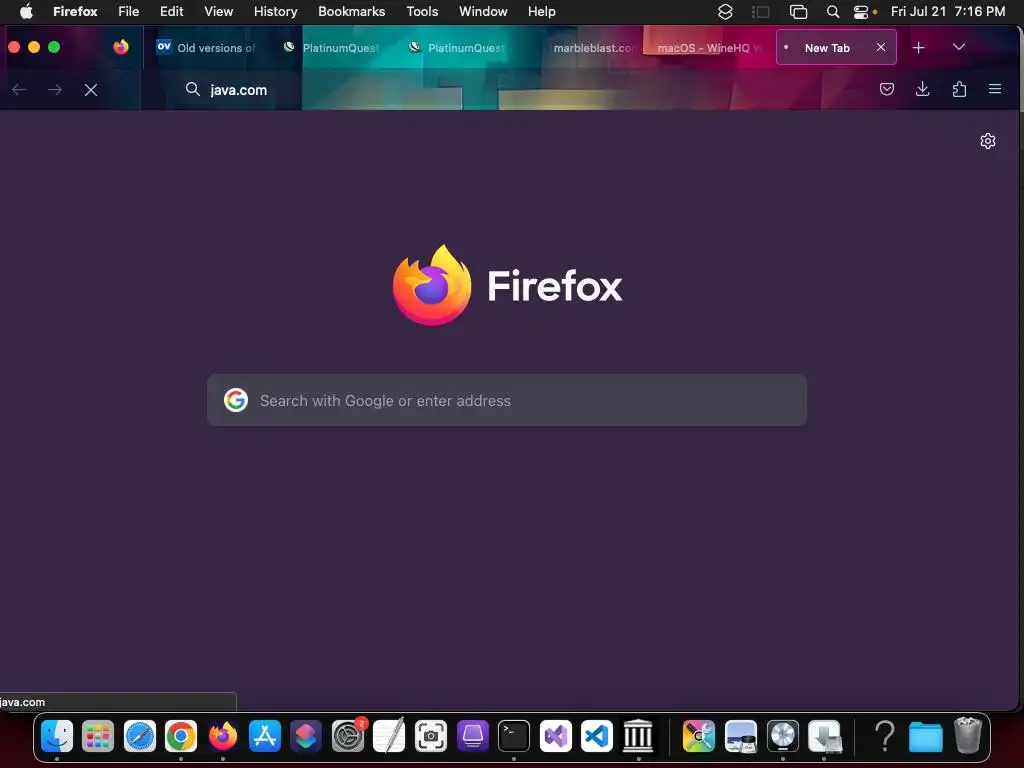This screenshot has height=768, width=1024.
Task: Click the Firefox icon in the Dock
Action: point(223,736)
